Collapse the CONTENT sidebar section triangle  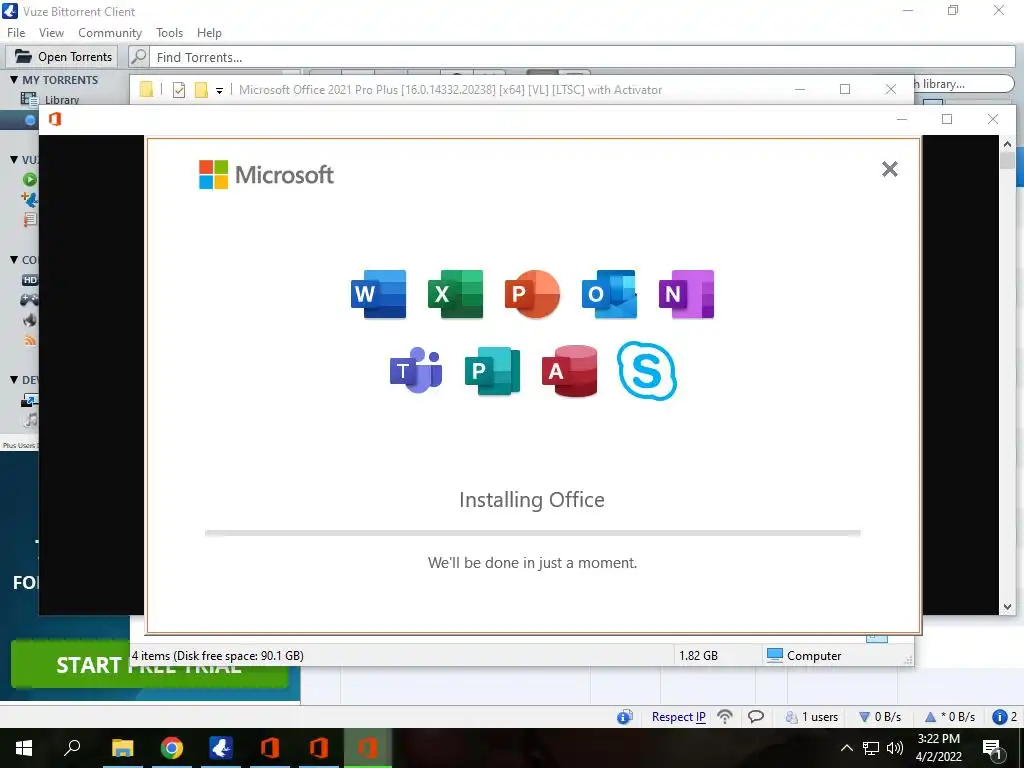(x=14, y=259)
